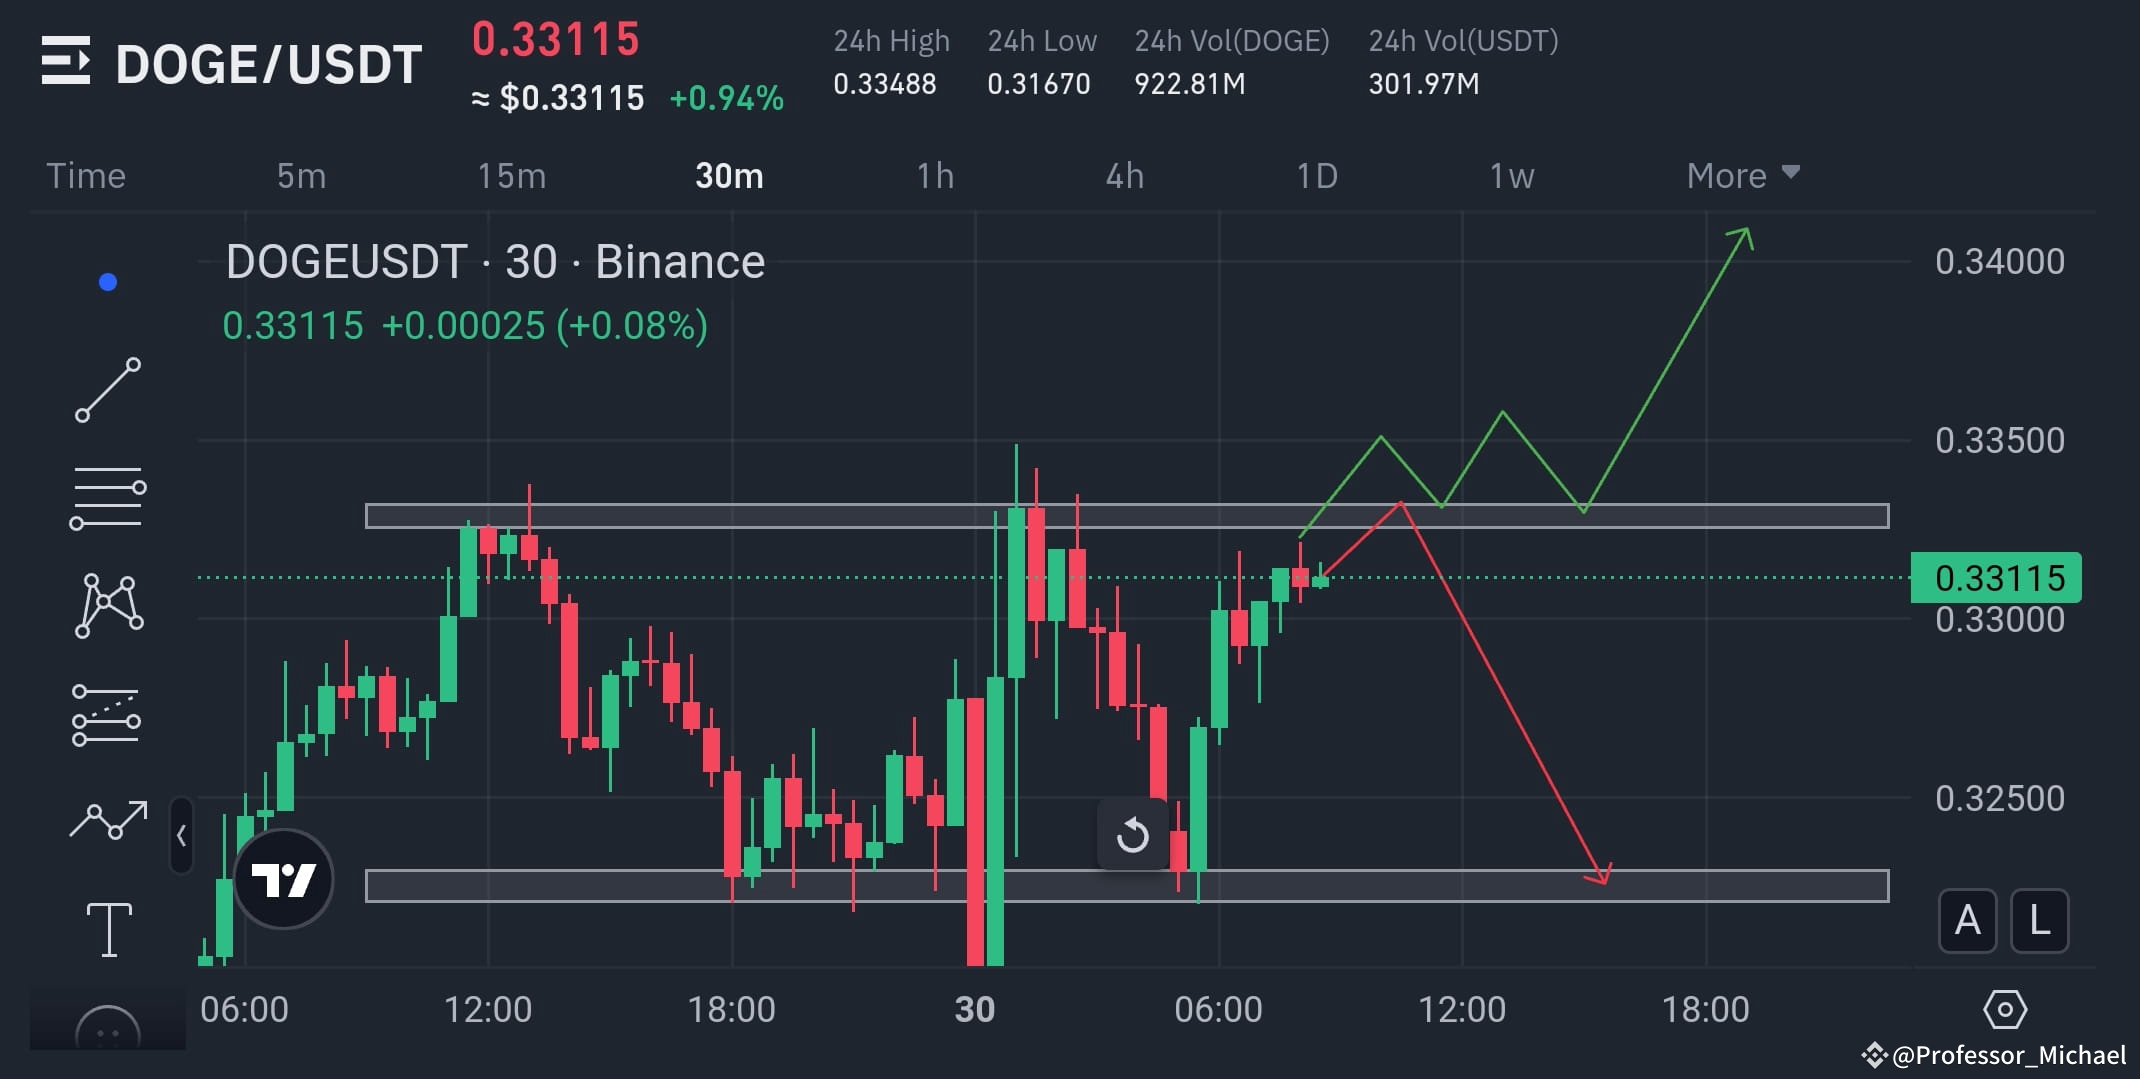Select the arrow forecast drawing tool
The height and width of the screenshot is (1079, 2140).
point(107,820)
